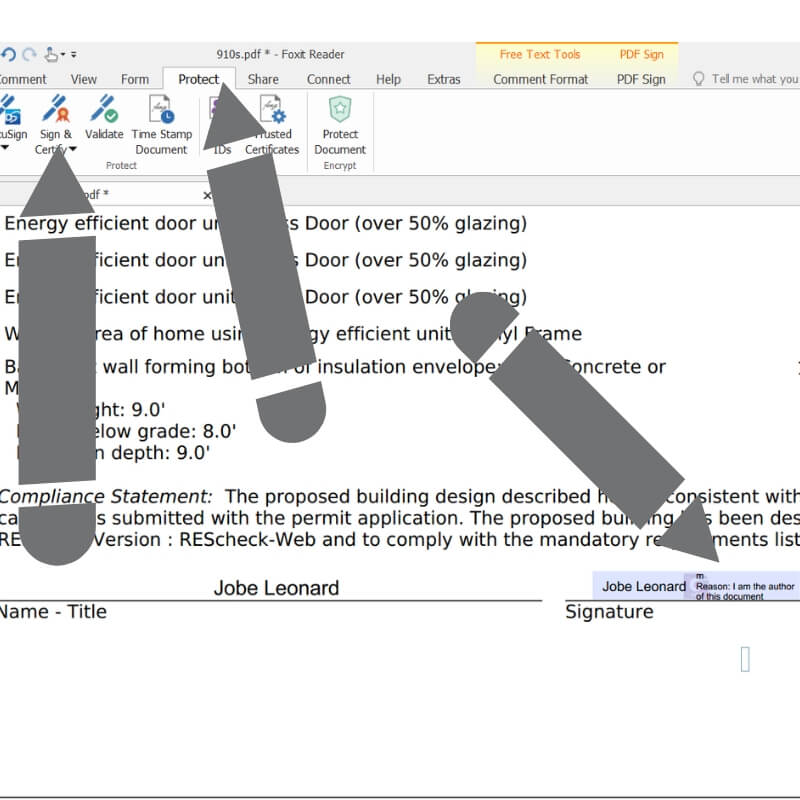Viewport: 800px width, 800px height.
Task: Click the DocuSign icon
Action: [x=9, y=118]
